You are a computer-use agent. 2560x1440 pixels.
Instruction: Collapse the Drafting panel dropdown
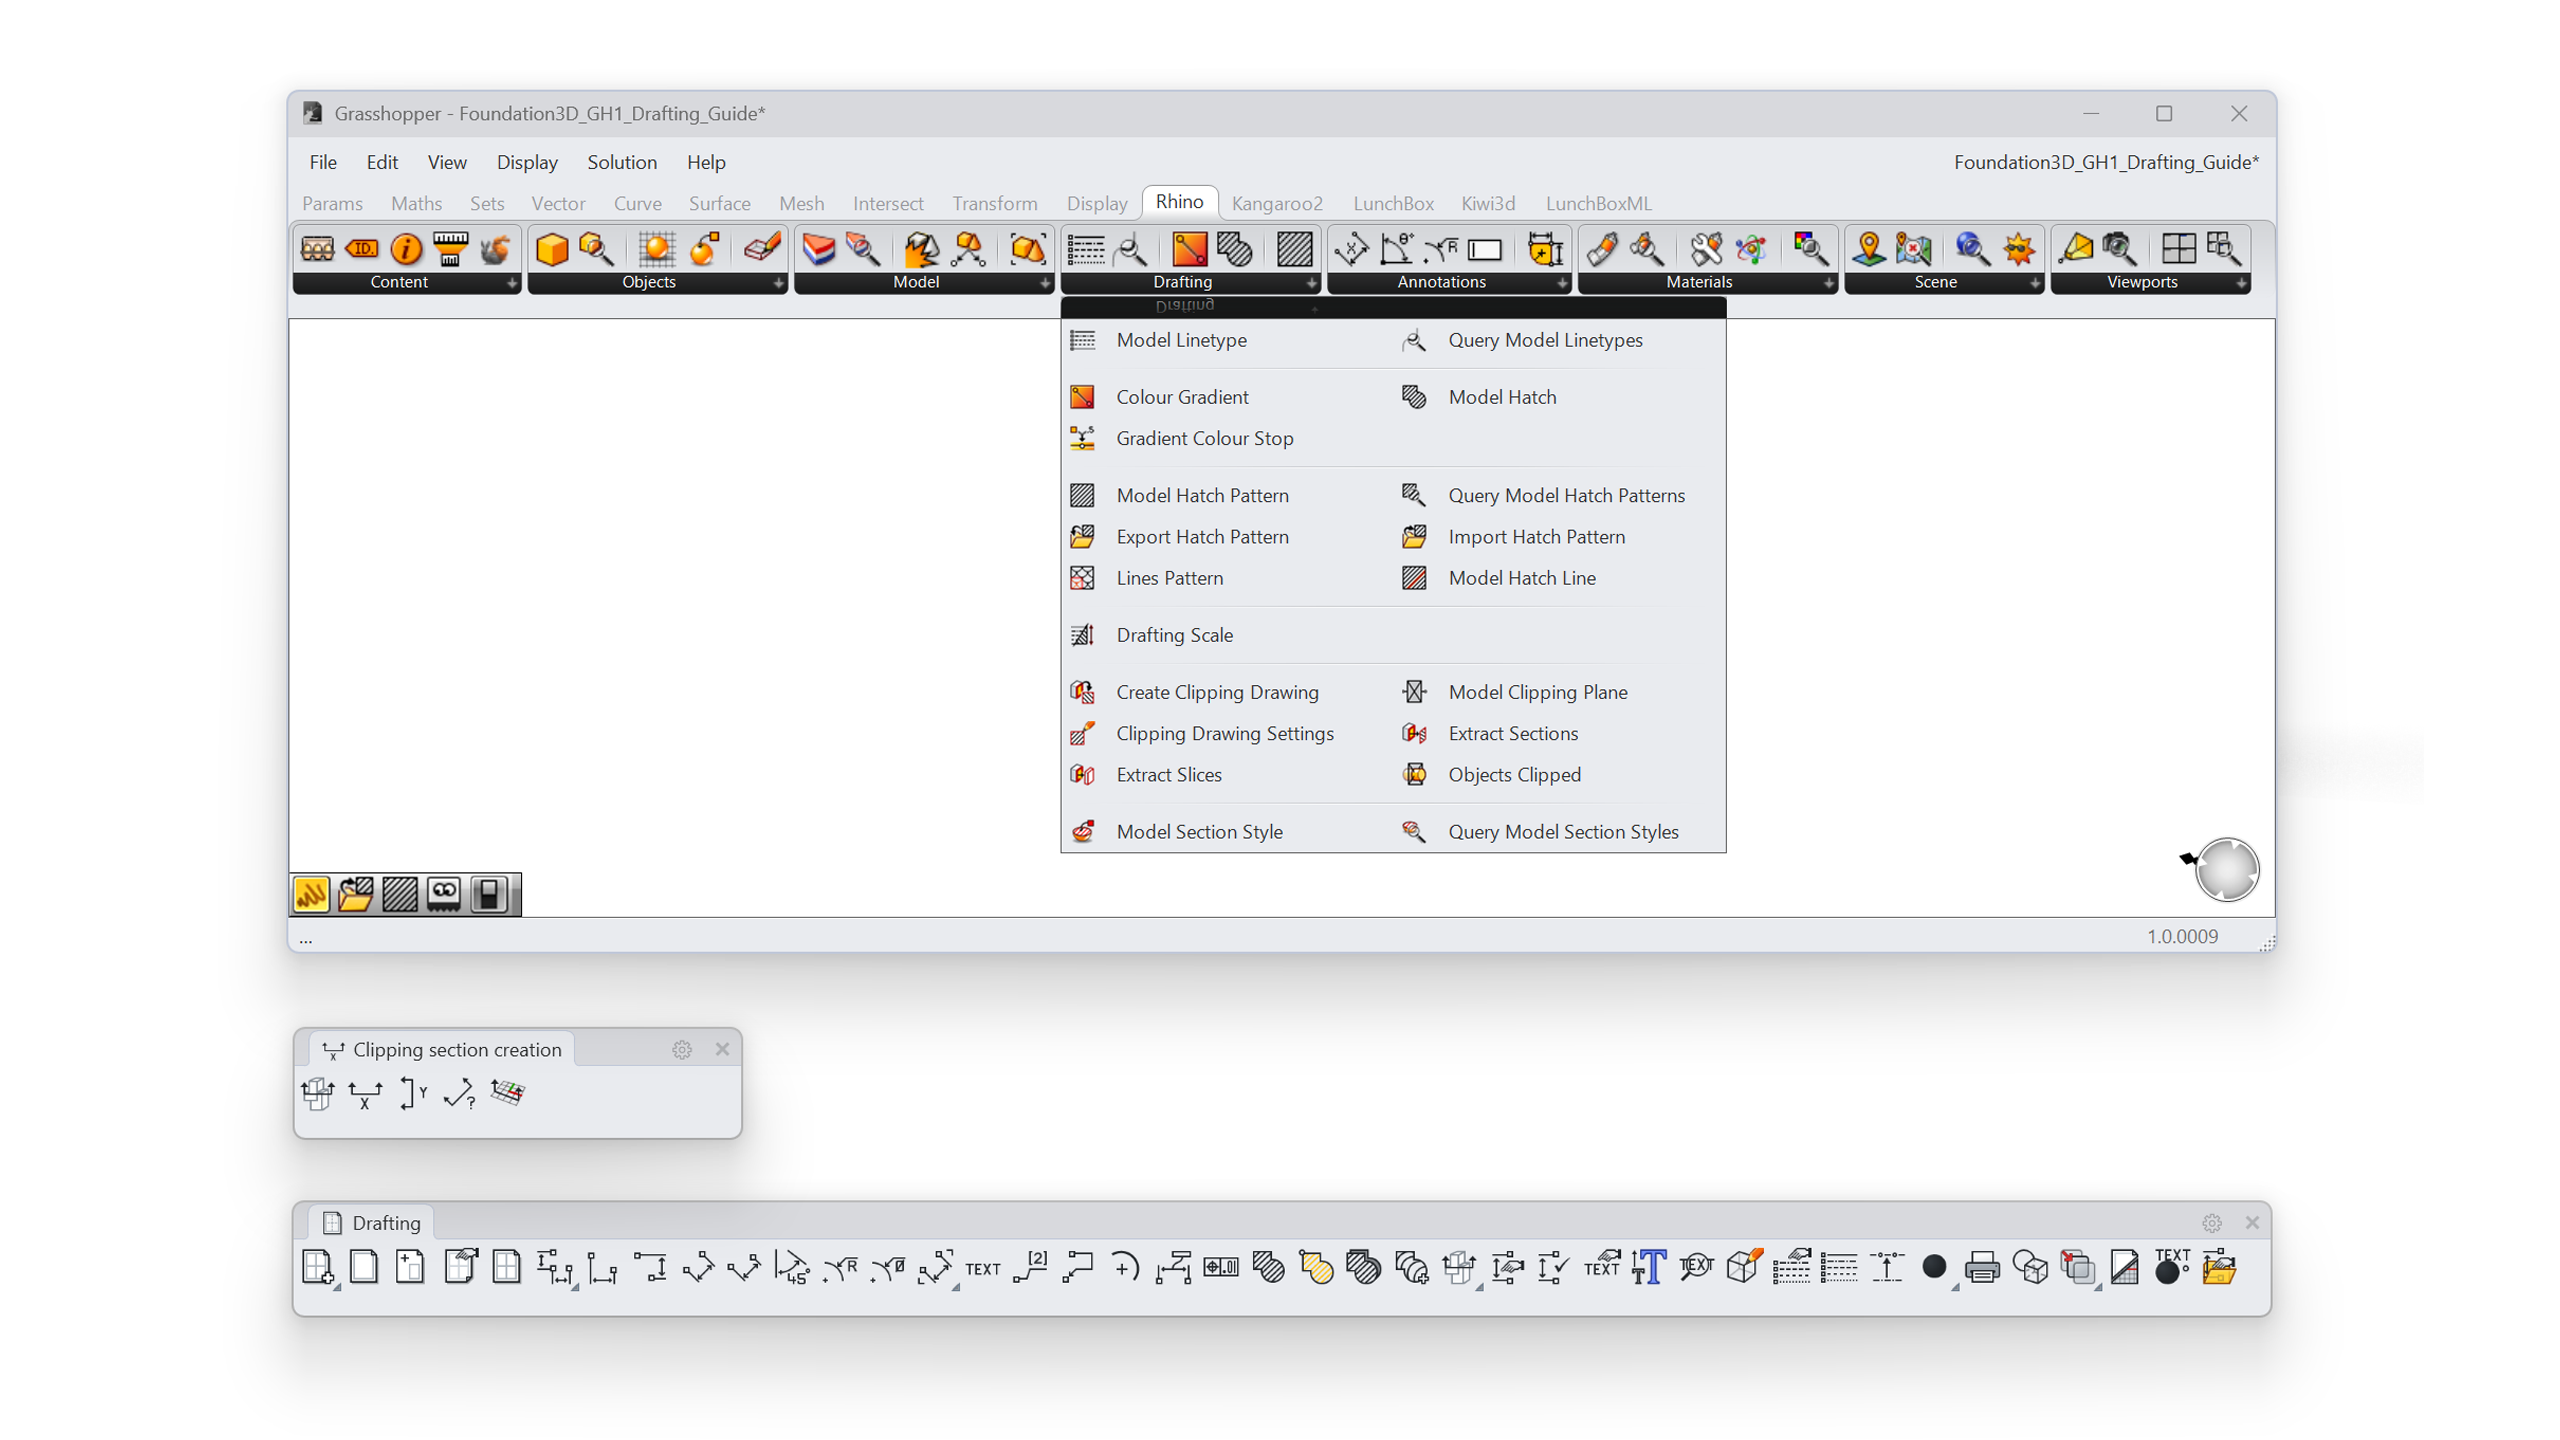1310,283
